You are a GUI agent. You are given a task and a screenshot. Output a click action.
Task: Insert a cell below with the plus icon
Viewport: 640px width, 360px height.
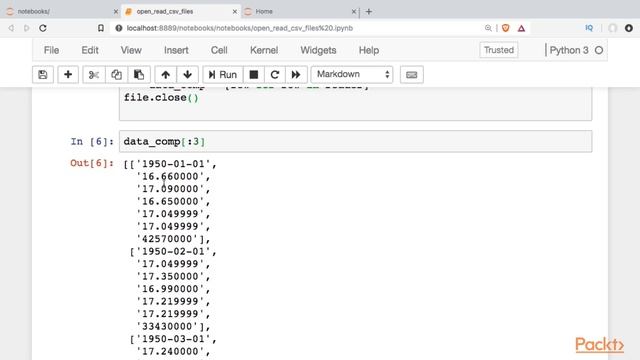(x=68, y=75)
